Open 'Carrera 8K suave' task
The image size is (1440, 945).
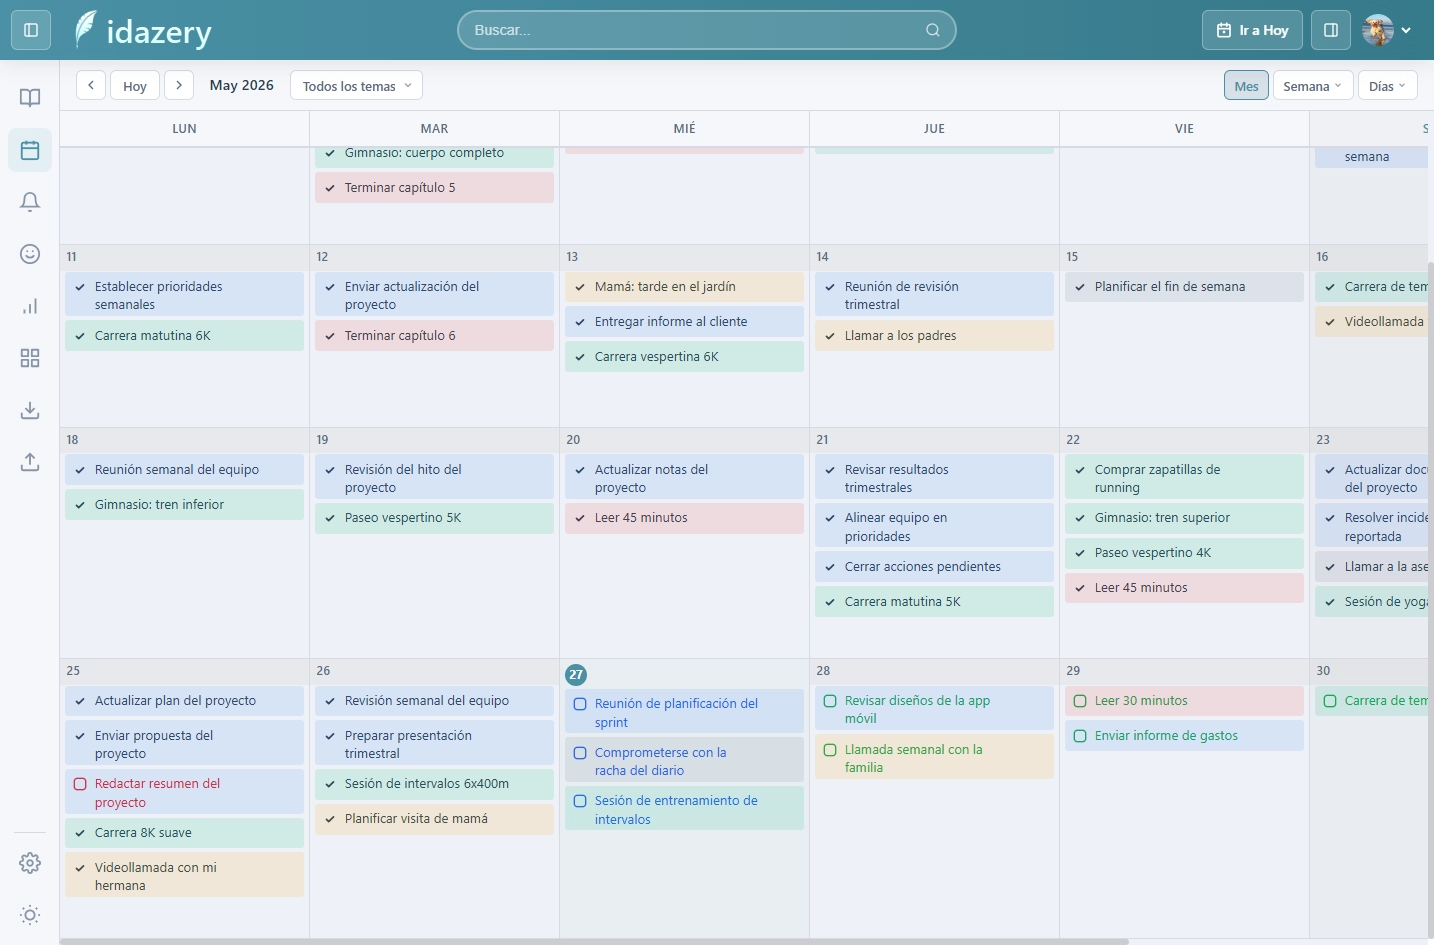pyautogui.click(x=184, y=833)
